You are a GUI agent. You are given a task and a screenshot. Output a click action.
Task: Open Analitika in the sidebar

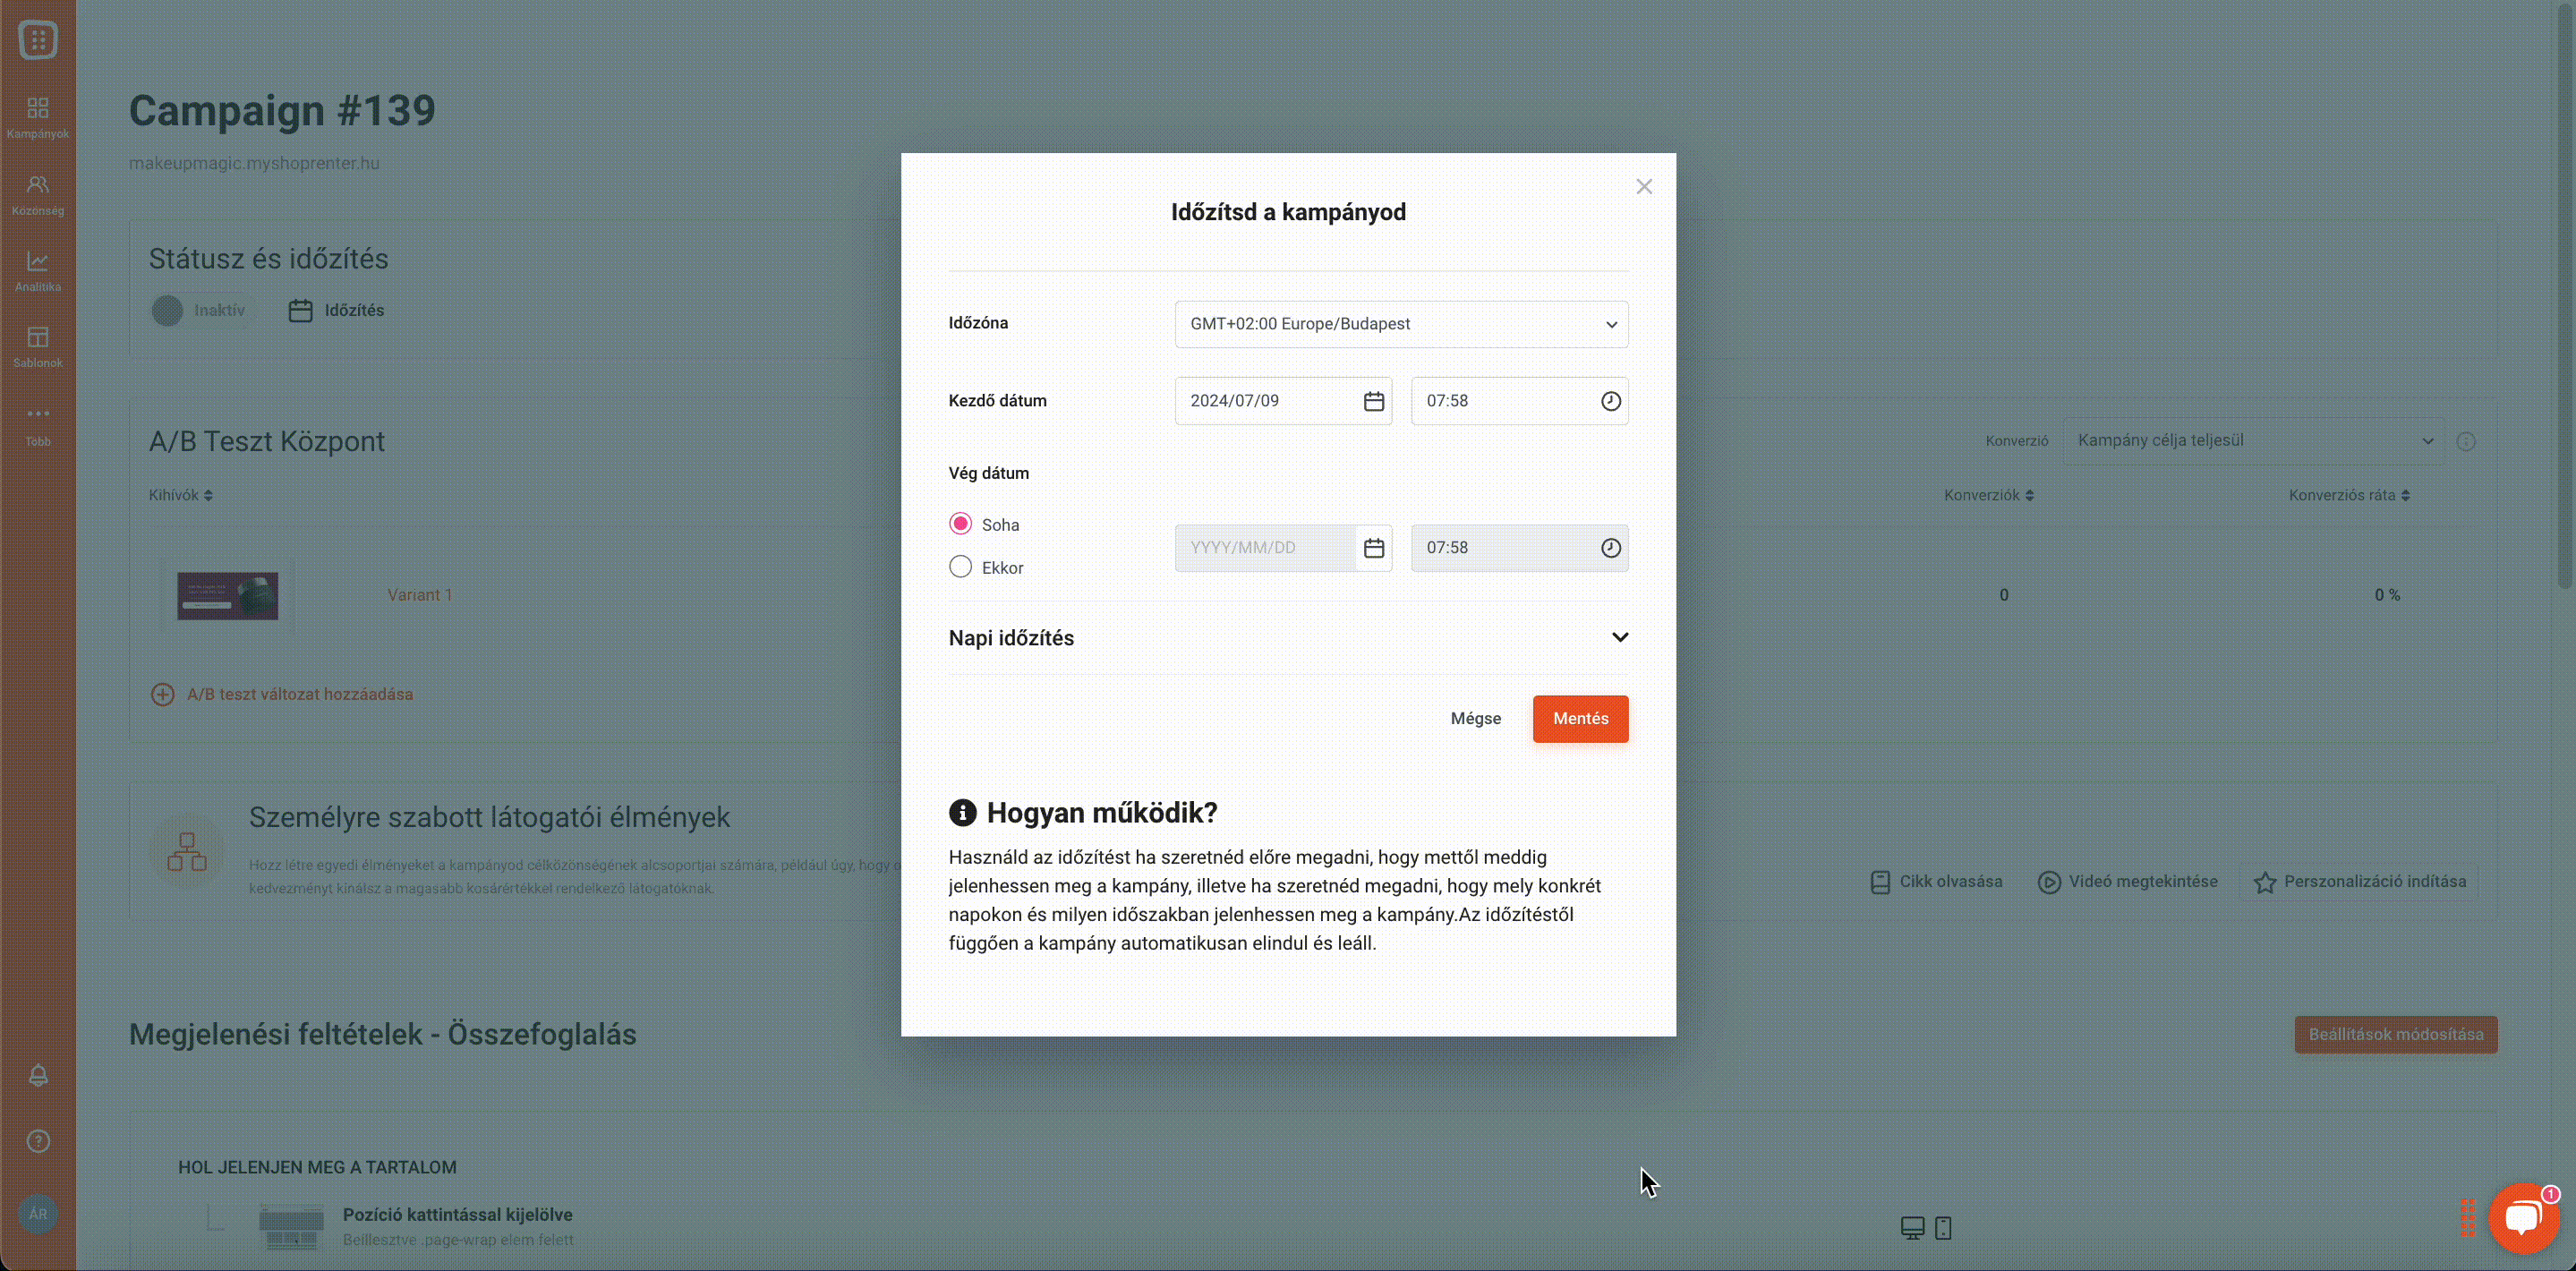[x=38, y=271]
